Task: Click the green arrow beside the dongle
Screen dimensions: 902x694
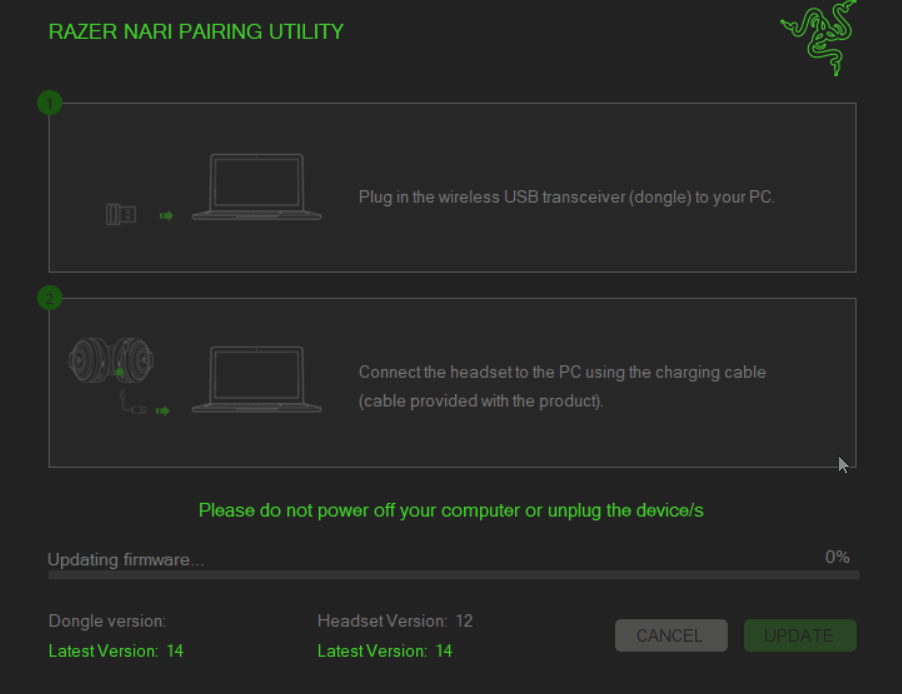Action: [x=166, y=216]
